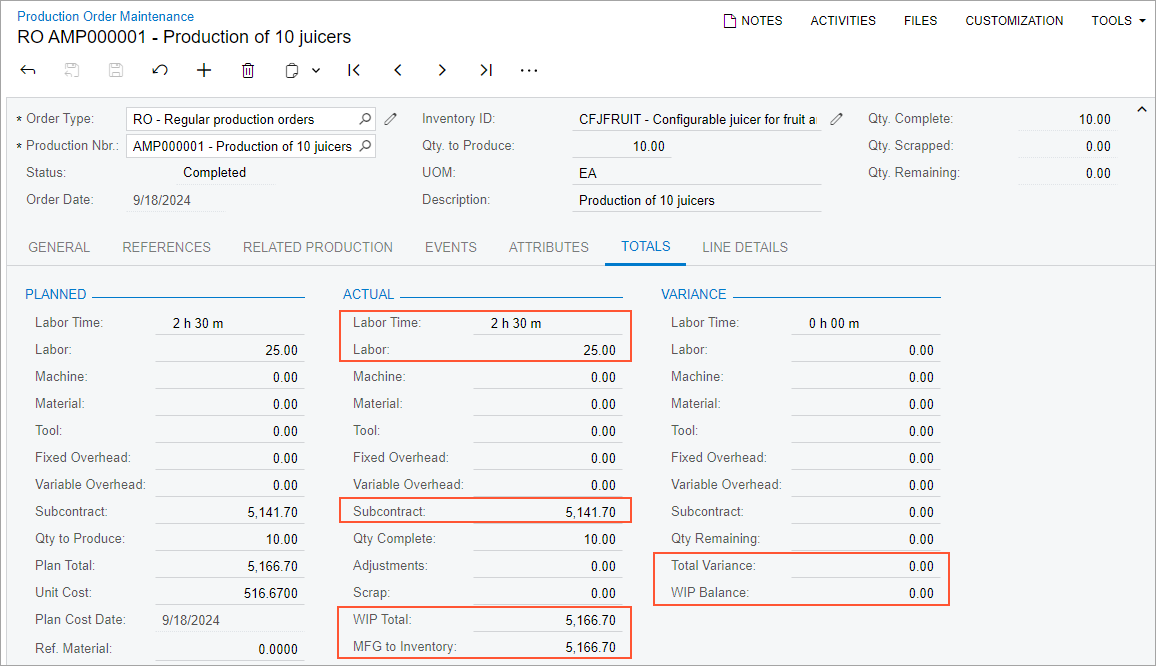Open the Tools dropdown menu
The width and height of the screenshot is (1156, 666).
pyautogui.click(x=1118, y=20)
